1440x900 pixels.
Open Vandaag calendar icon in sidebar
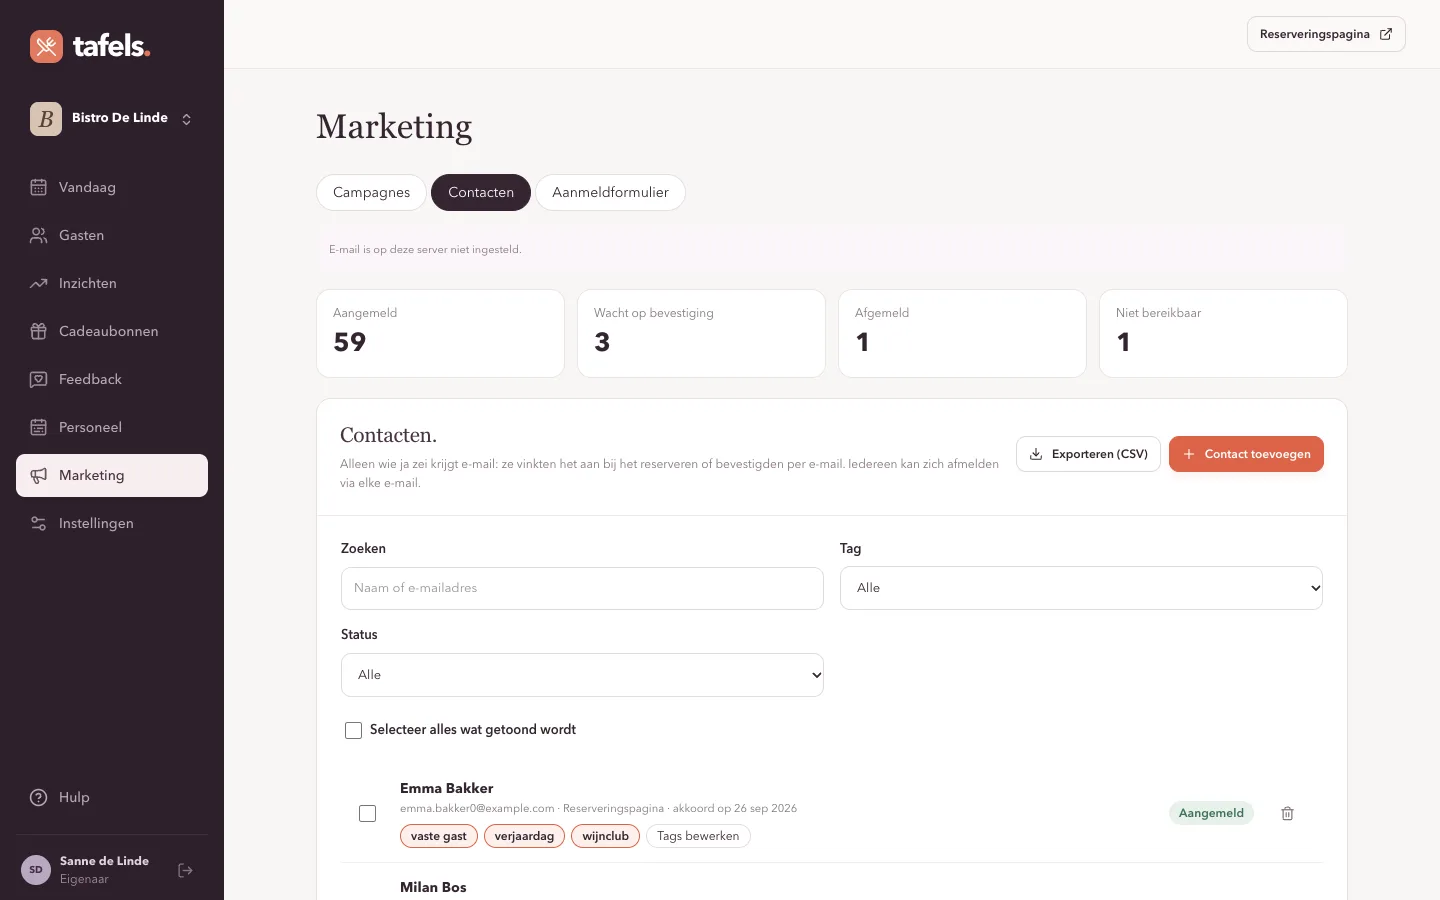click(39, 187)
